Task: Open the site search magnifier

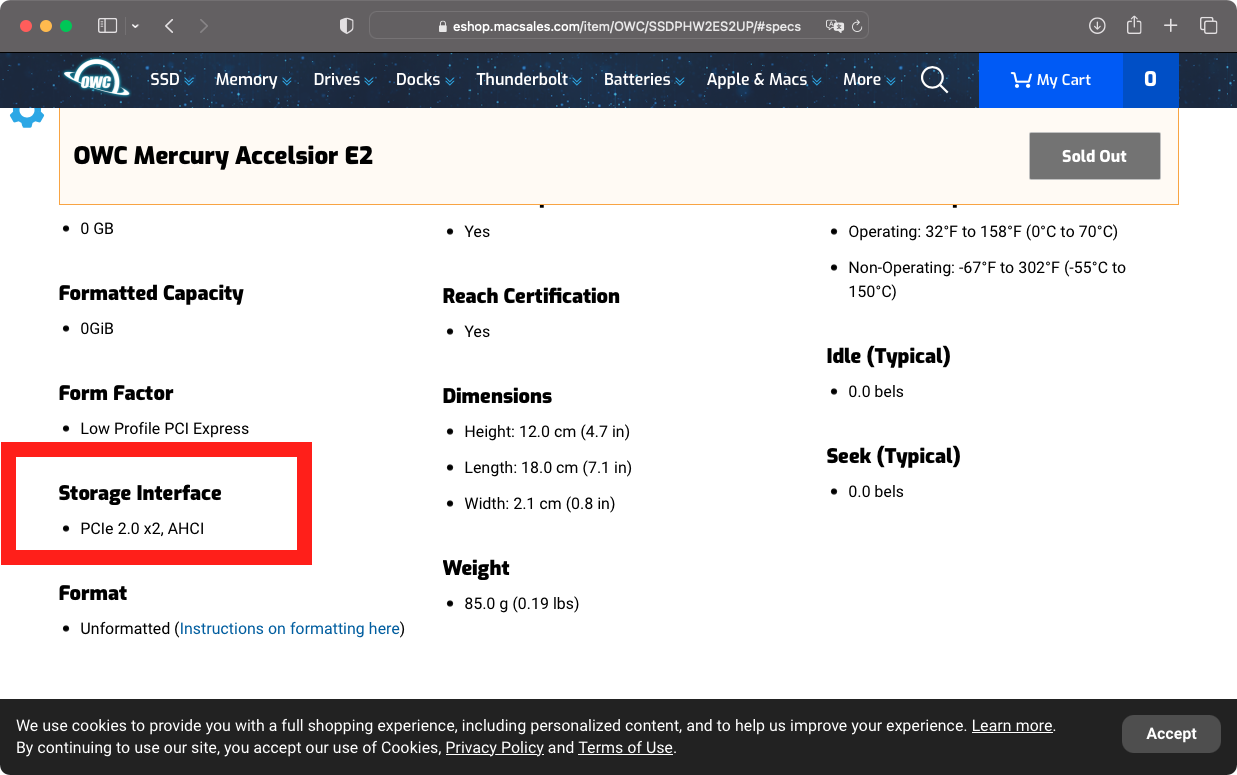Action: (x=934, y=79)
